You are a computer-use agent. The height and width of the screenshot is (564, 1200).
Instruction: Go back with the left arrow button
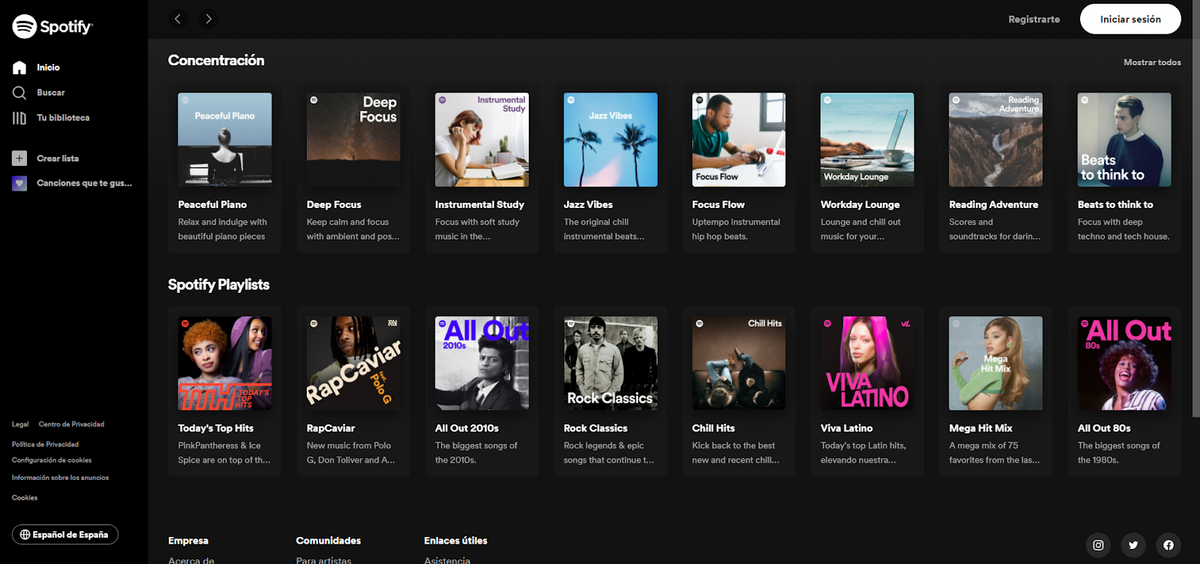tap(178, 18)
